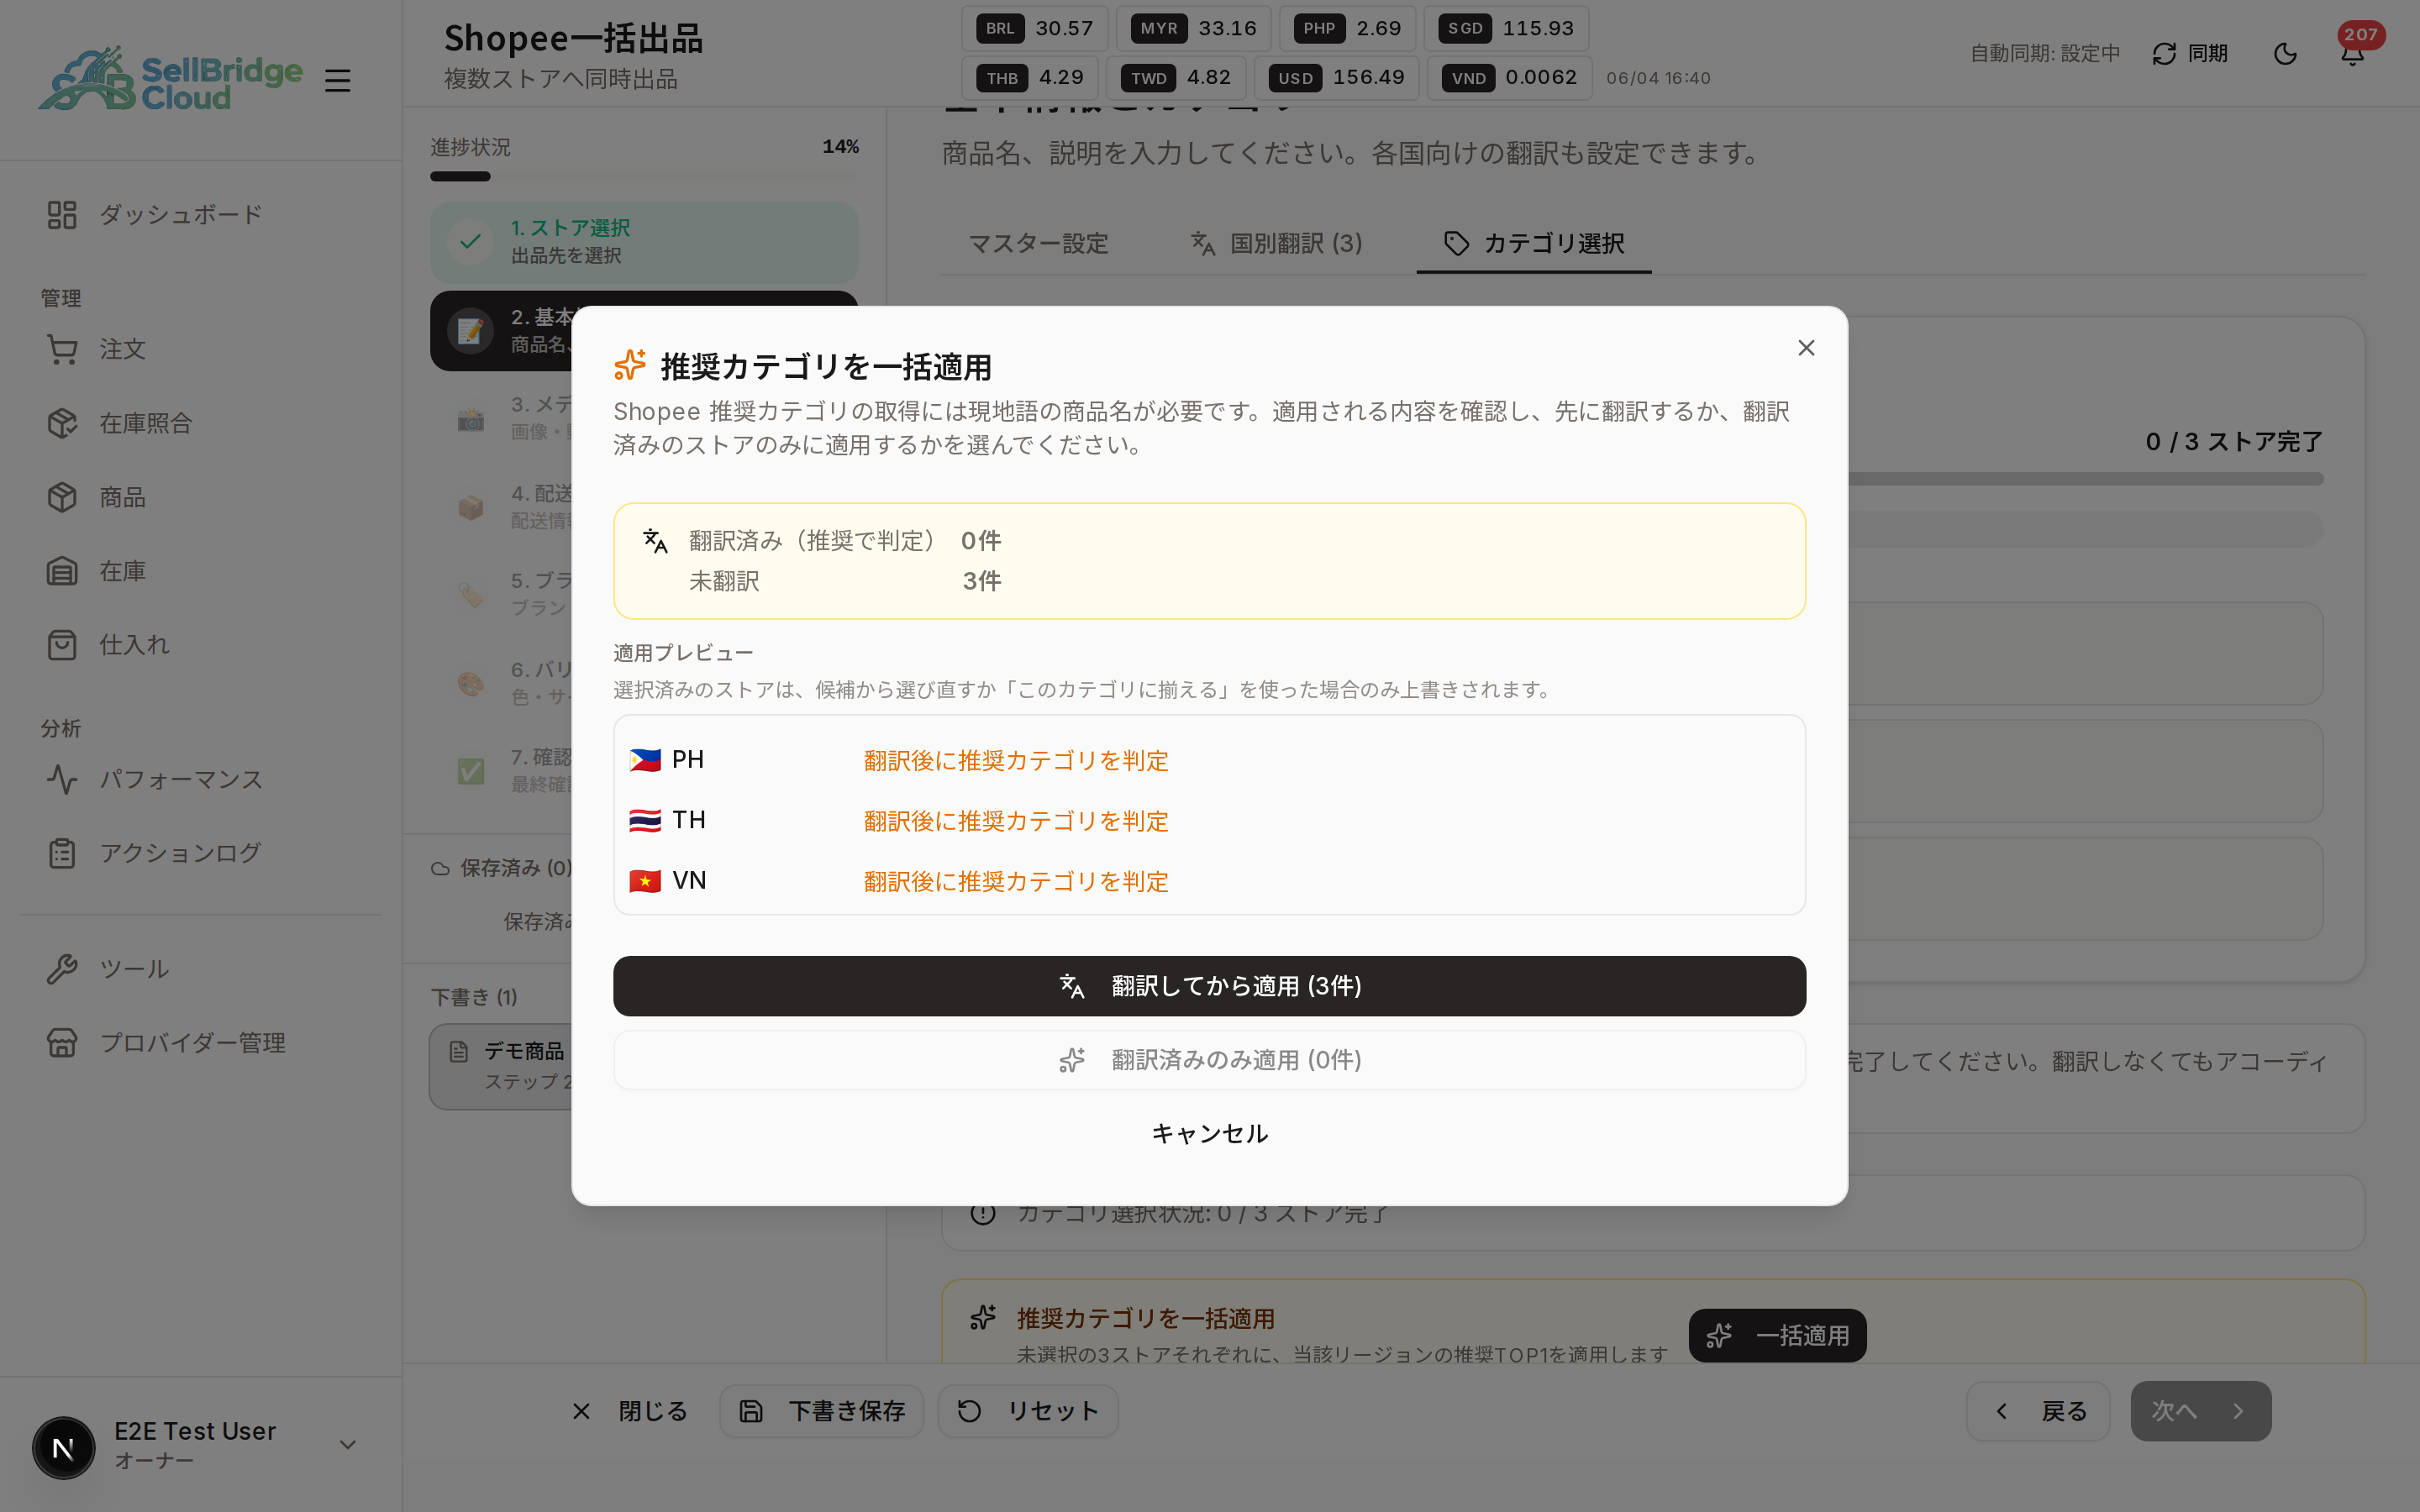This screenshot has height=1512, width=2420.
Task: Click the USD 156.49 exchange rate chip
Action: pos(1337,77)
